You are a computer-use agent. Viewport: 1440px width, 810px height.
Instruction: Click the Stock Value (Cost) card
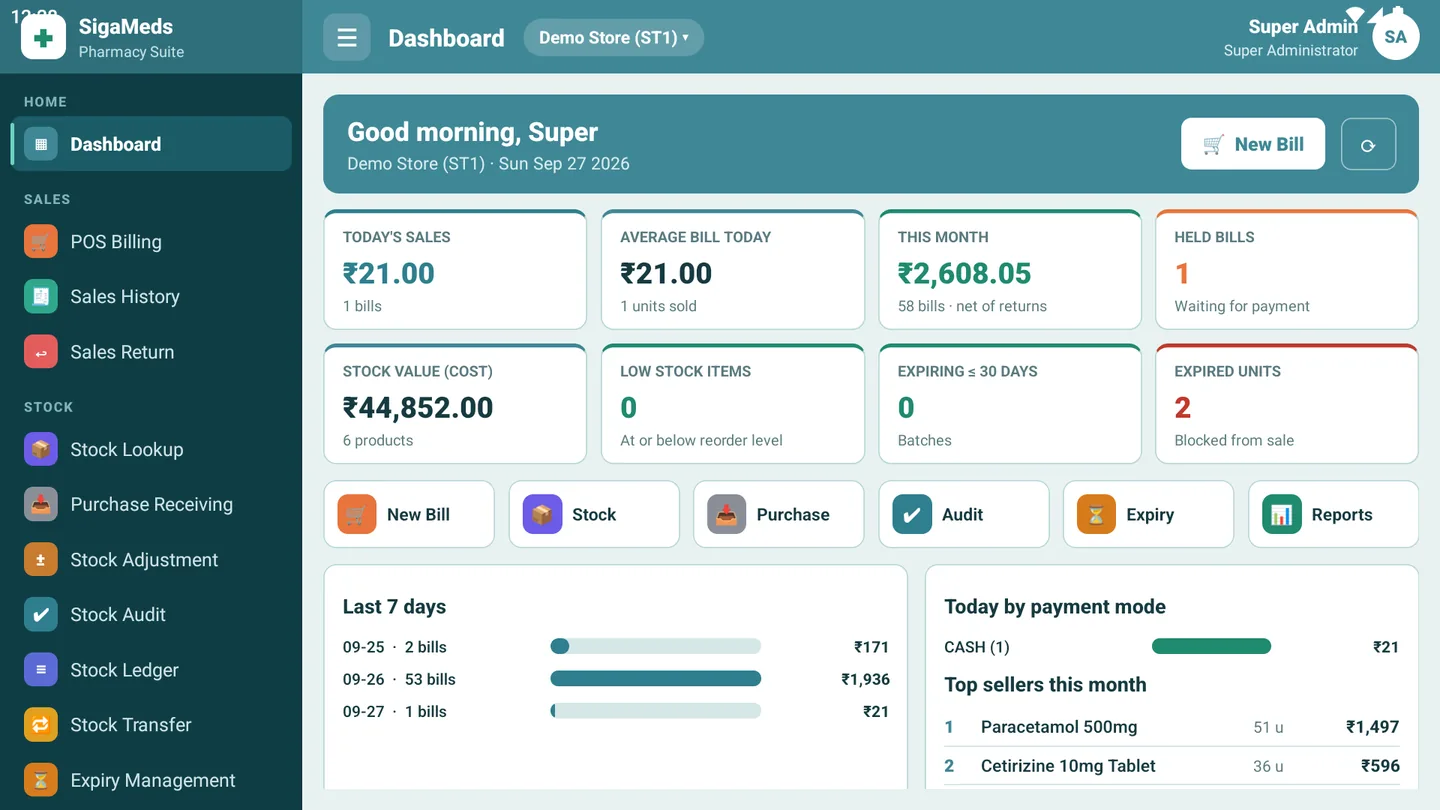point(455,404)
